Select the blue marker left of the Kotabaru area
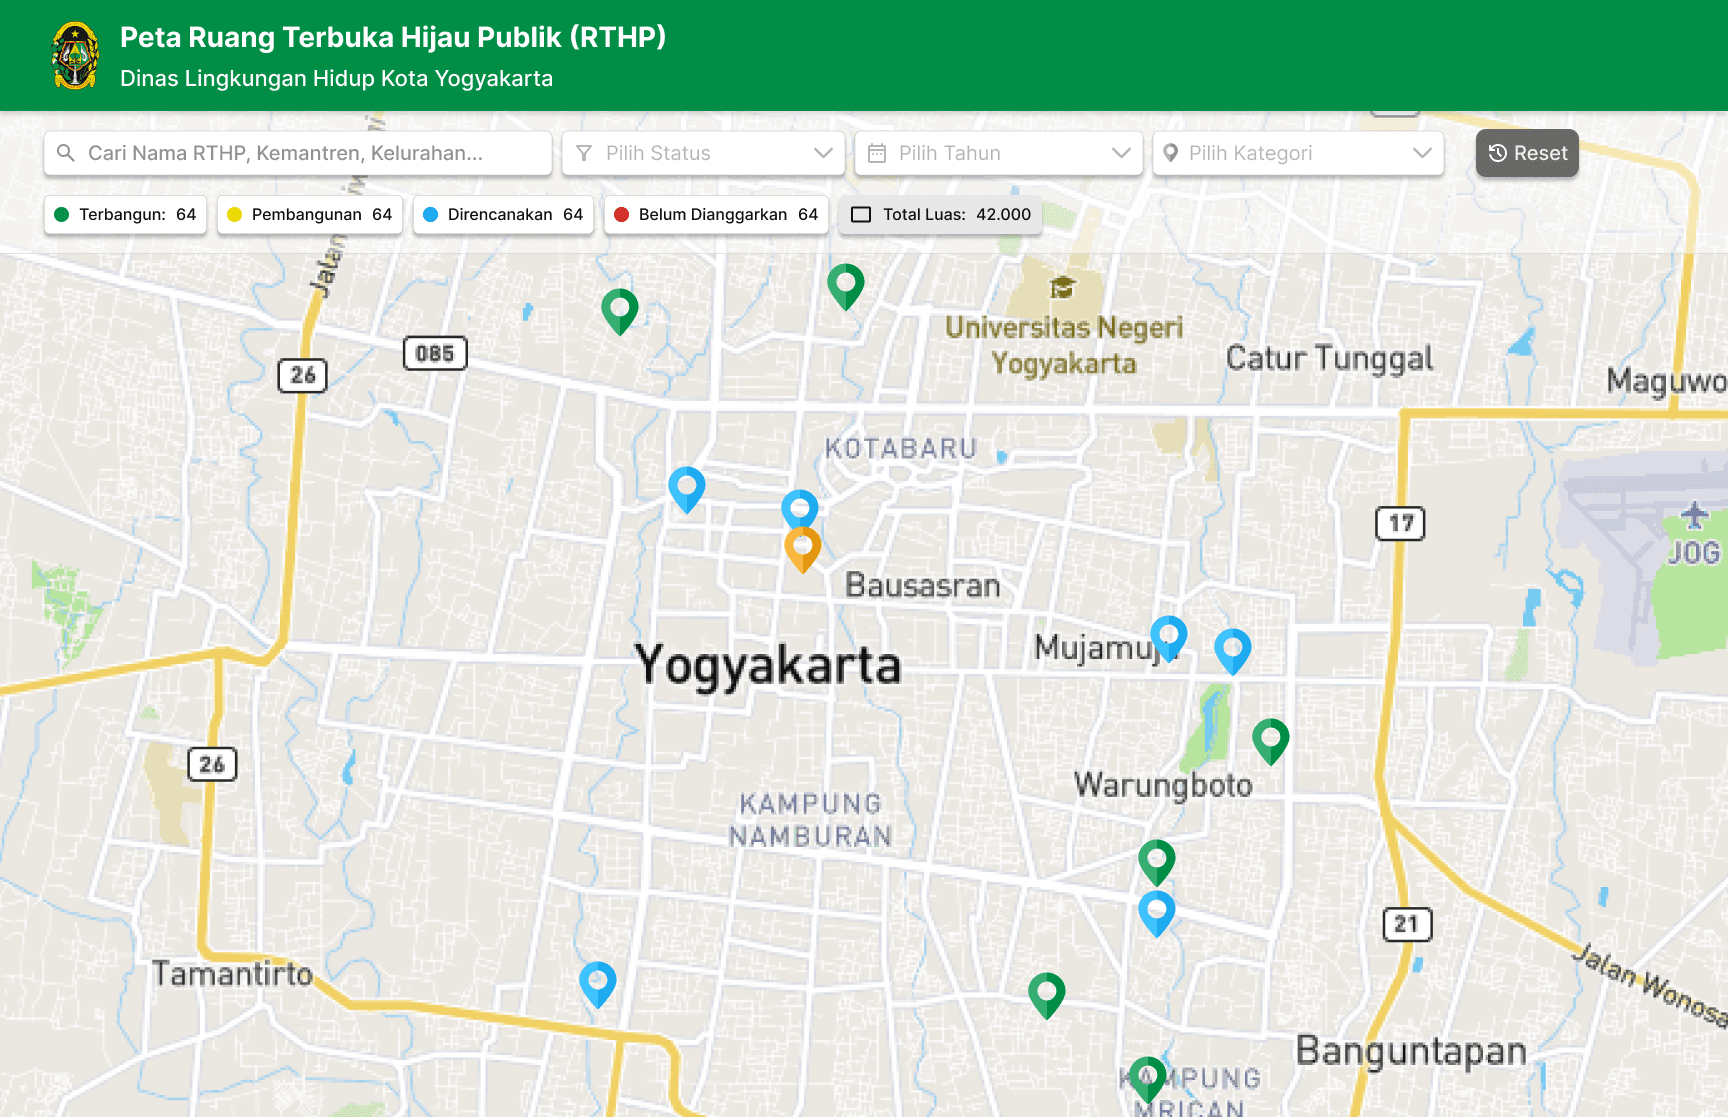This screenshot has width=1728, height=1117. (687, 489)
